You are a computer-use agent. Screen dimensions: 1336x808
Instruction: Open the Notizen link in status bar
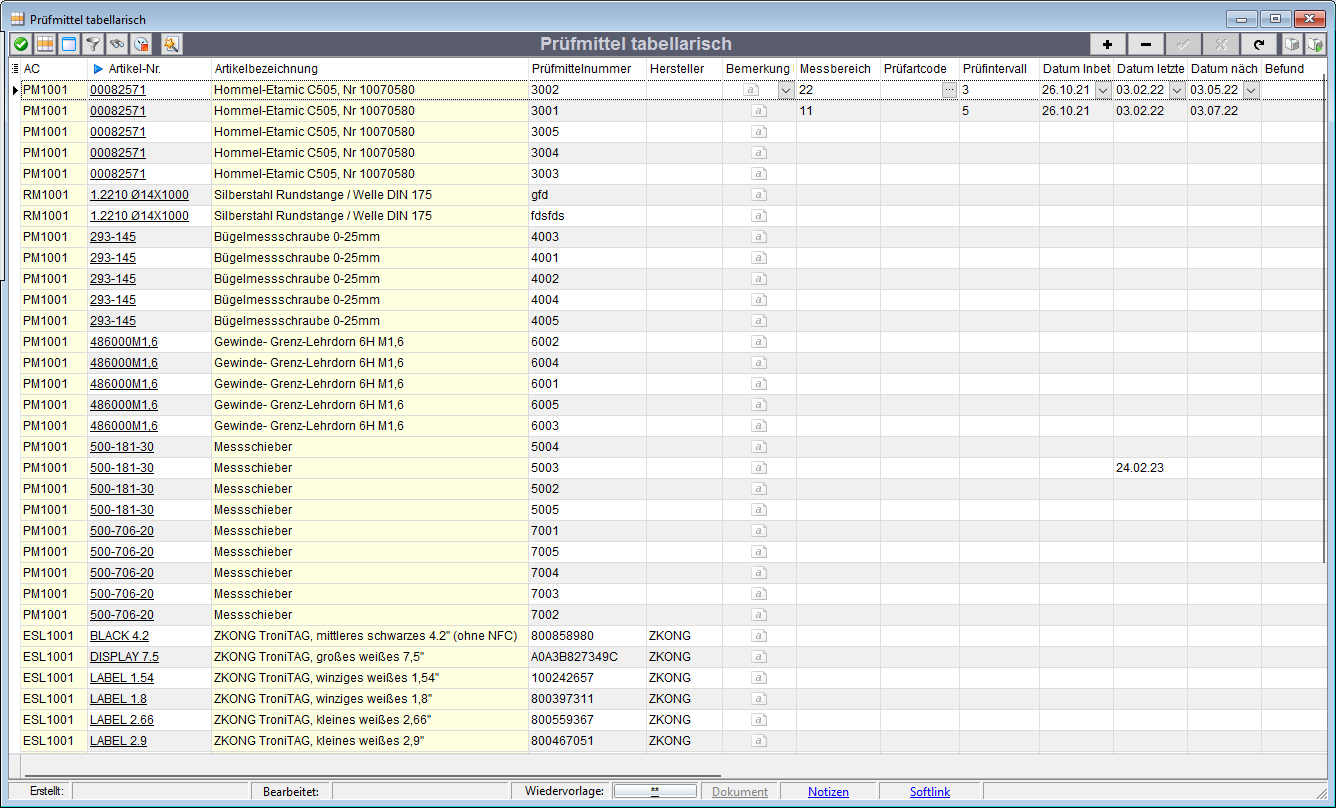(828, 792)
